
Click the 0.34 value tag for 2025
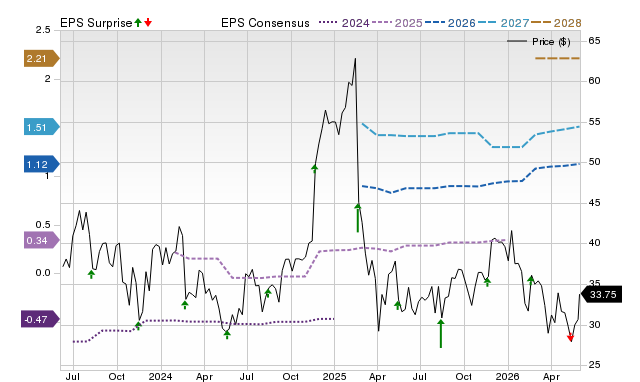42,240
